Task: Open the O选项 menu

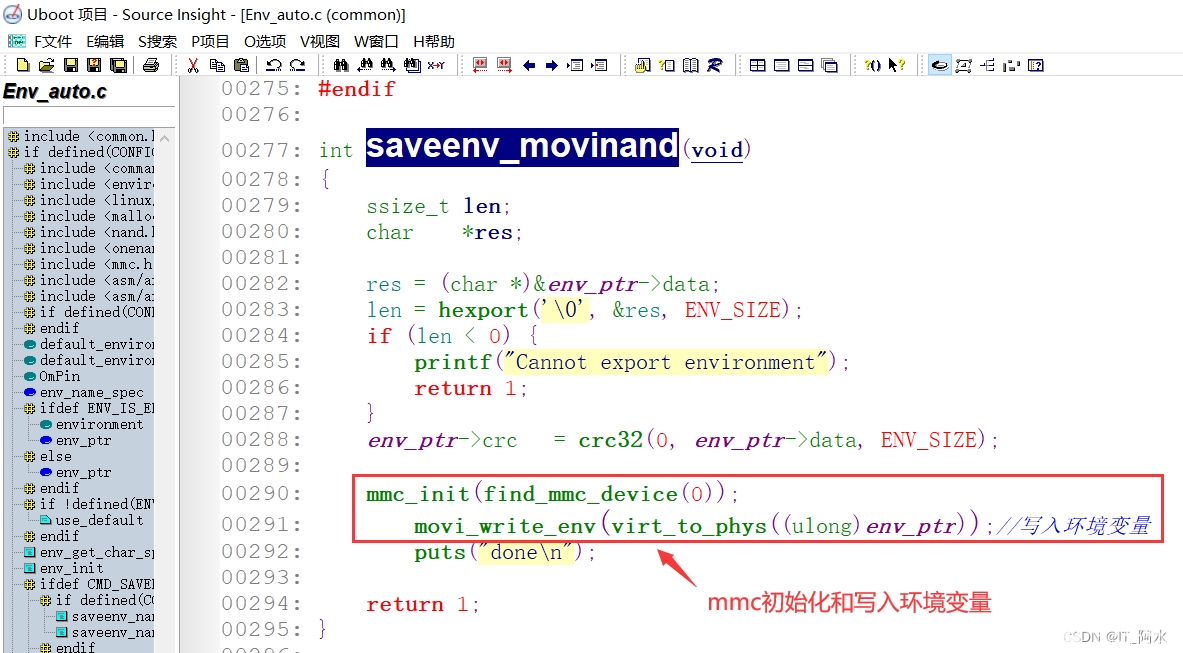Action: (x=265, y=41)
